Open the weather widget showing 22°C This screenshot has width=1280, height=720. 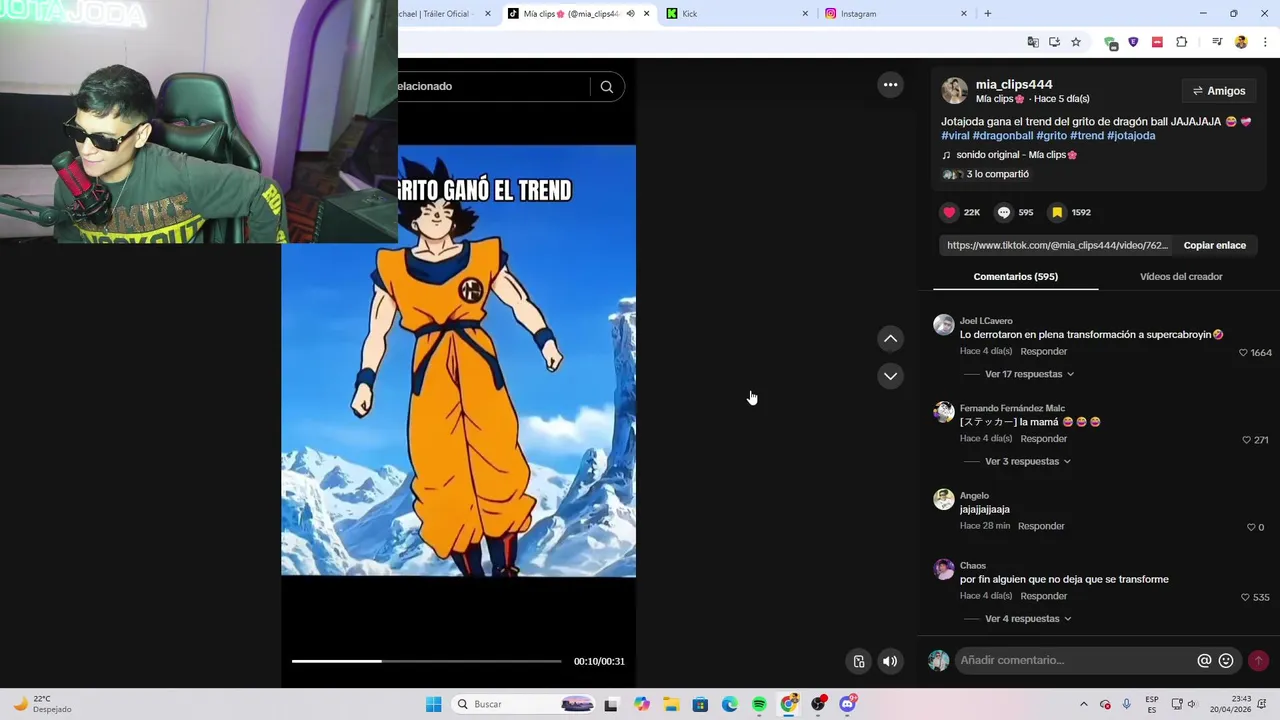[x=43, y=704]
